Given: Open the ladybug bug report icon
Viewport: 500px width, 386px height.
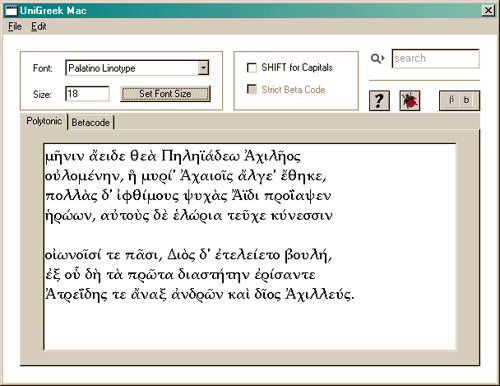Looking at the screenshot, I should pos(410,101).
